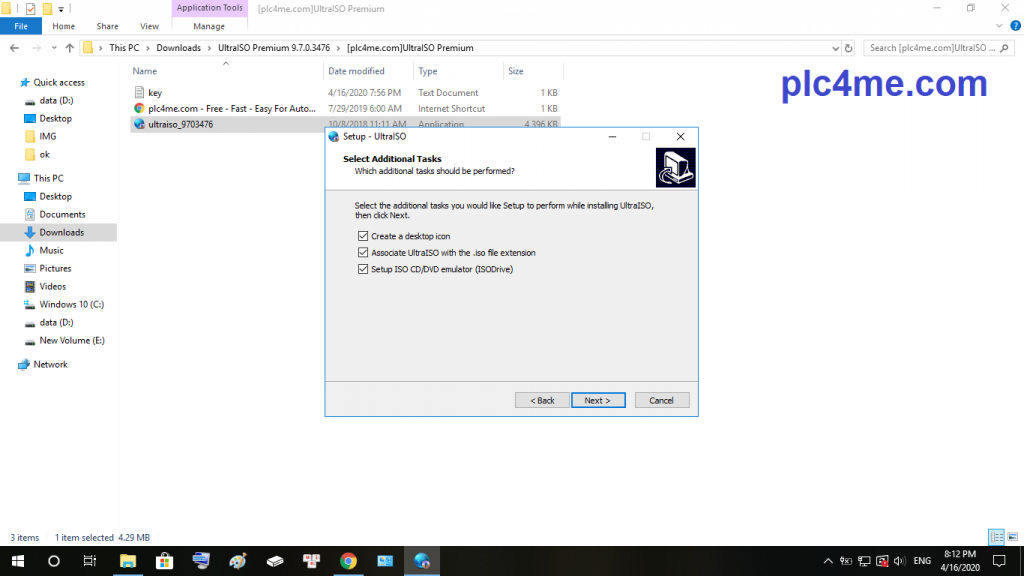This screenshot has height=576, width=1024.
Task: Select This PC in navigation pane
Action: (48, 178)
